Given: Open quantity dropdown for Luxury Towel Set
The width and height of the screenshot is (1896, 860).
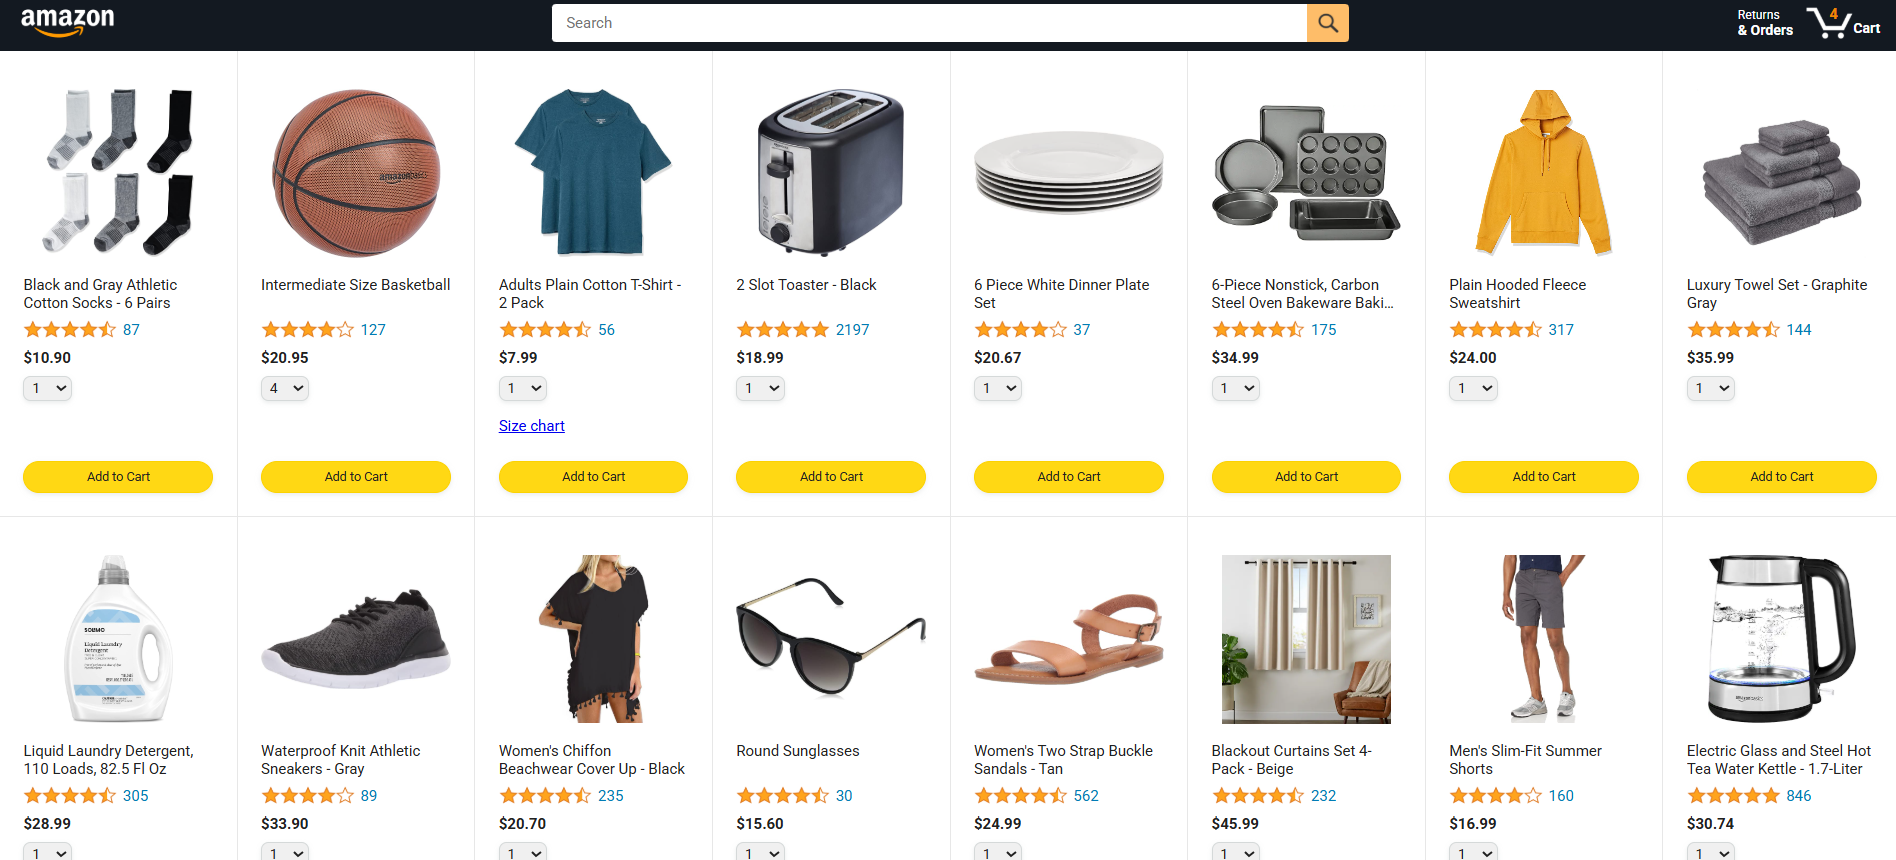Looking at the screenshot, I should (x=1711, y=388).
